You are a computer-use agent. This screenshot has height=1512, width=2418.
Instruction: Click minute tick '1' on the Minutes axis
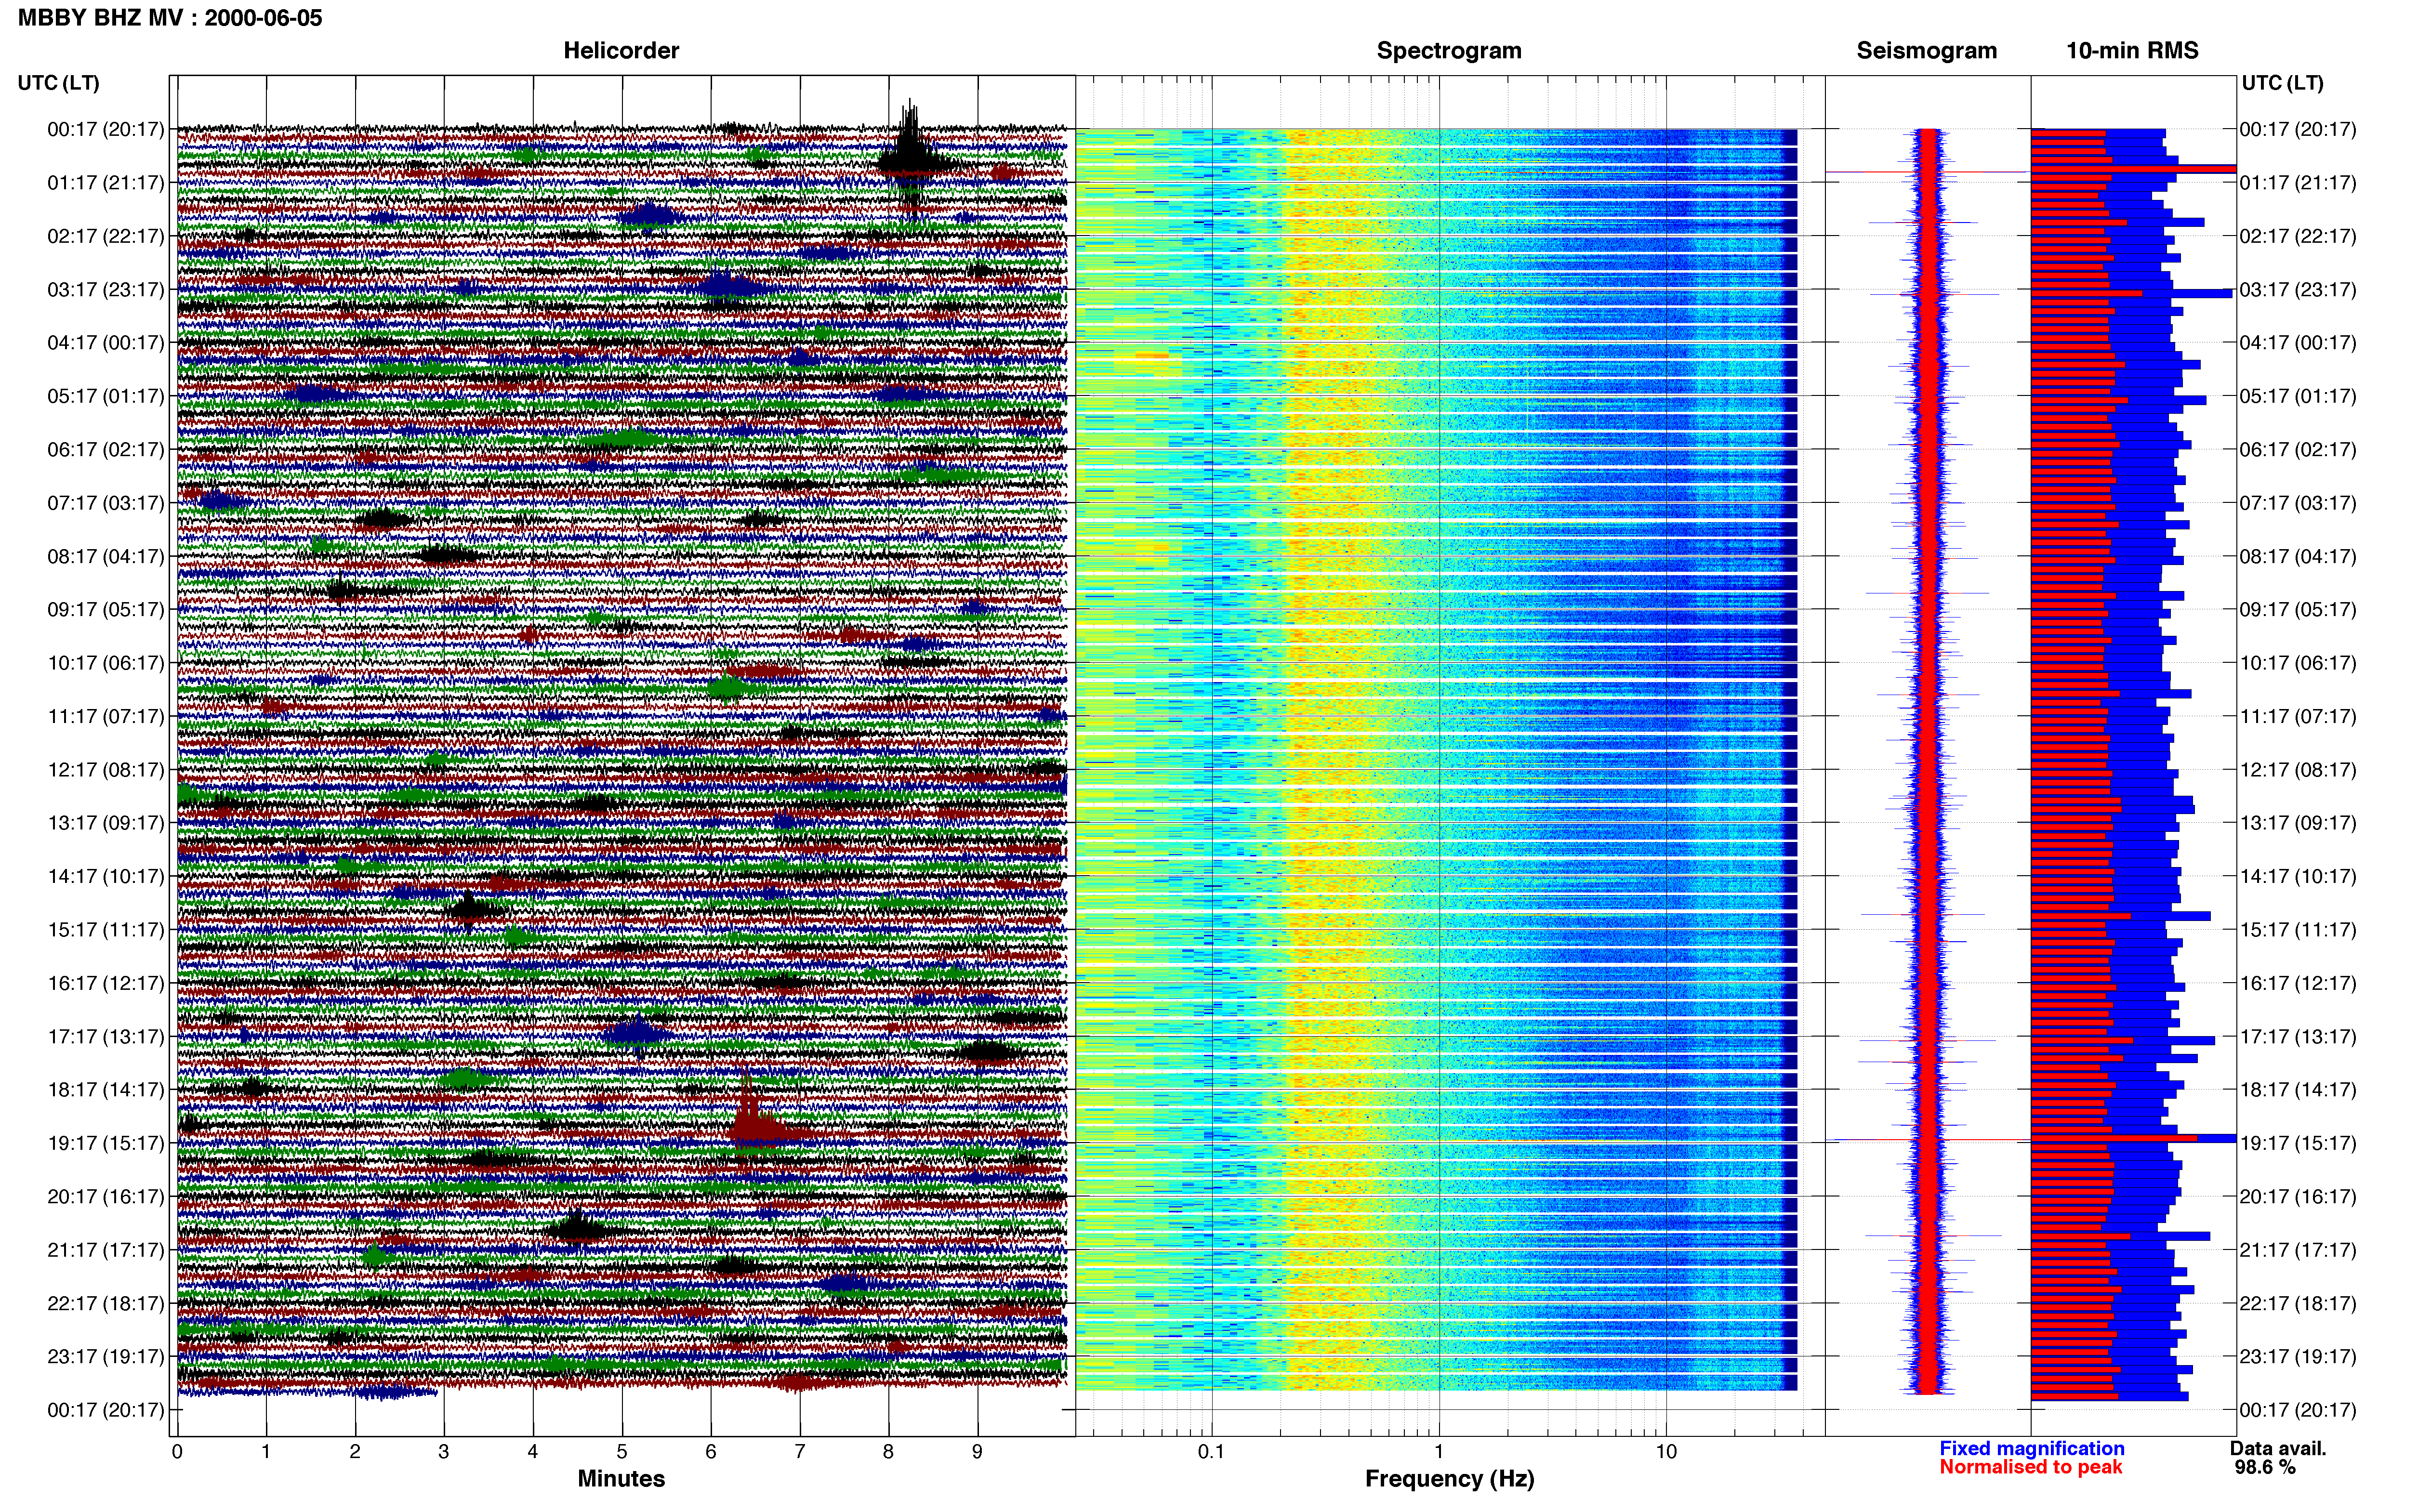[x=266, y=1452]
